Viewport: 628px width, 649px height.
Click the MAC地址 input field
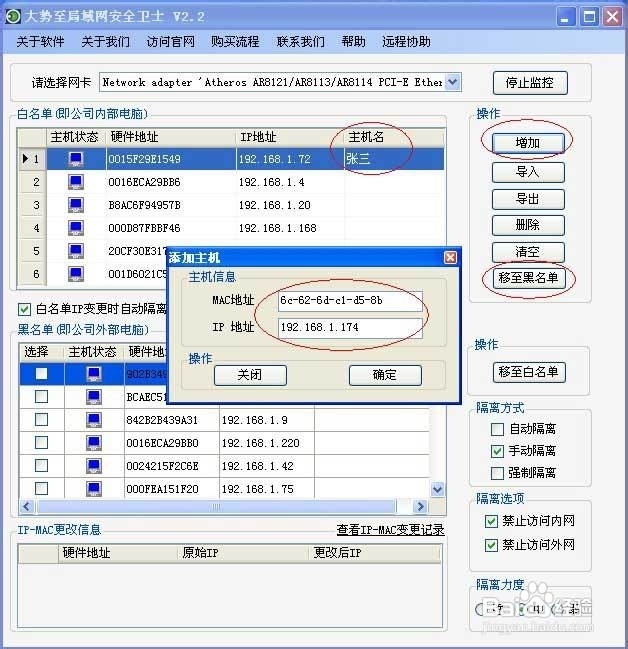pos(350,301)
